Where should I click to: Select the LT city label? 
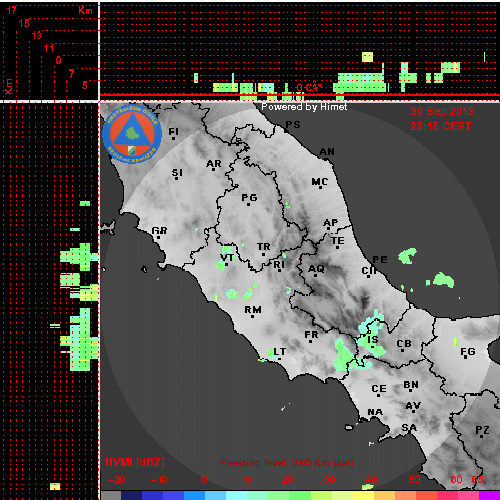point(280,352)
